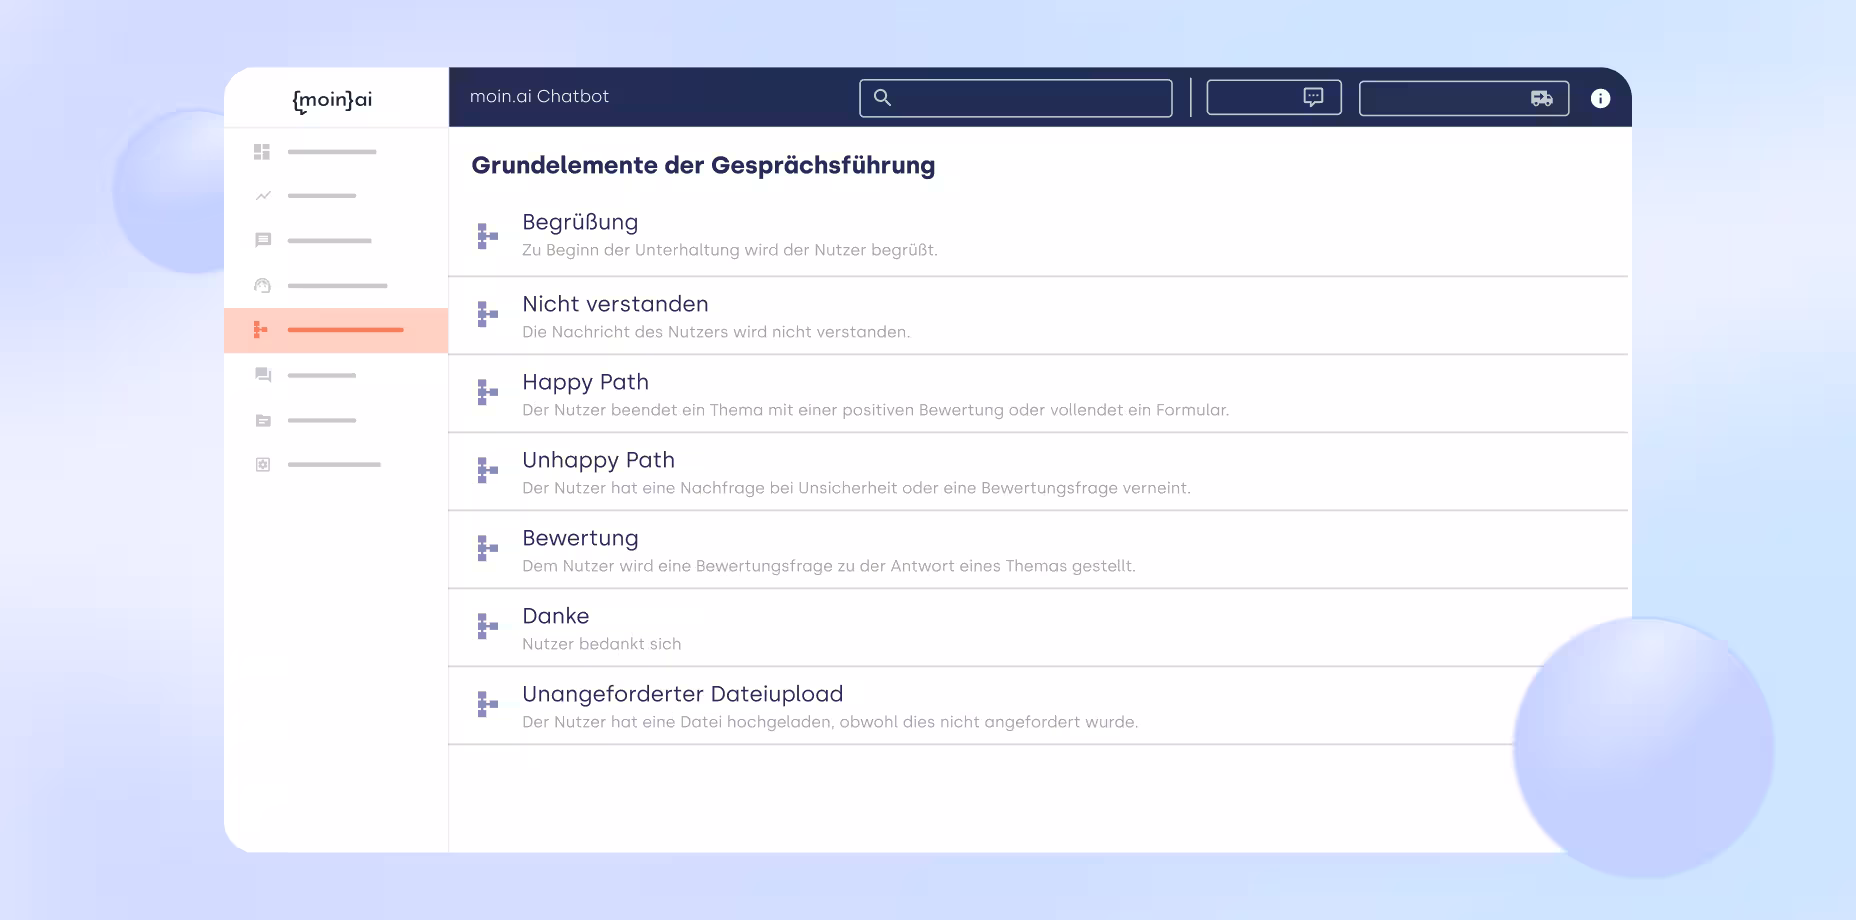Click the chat bubble preview button
Image resolution: width=1856 pixels, height=920 pixels.
click(1274, 97)
